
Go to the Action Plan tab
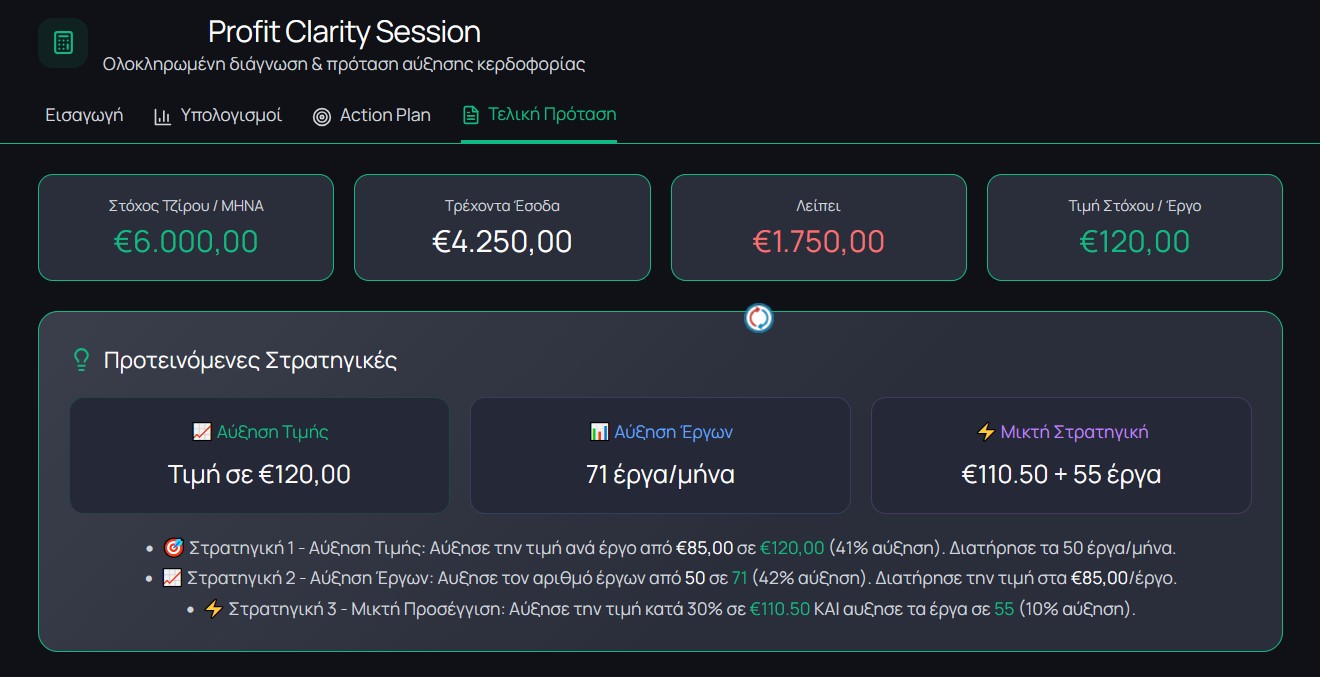385,115
